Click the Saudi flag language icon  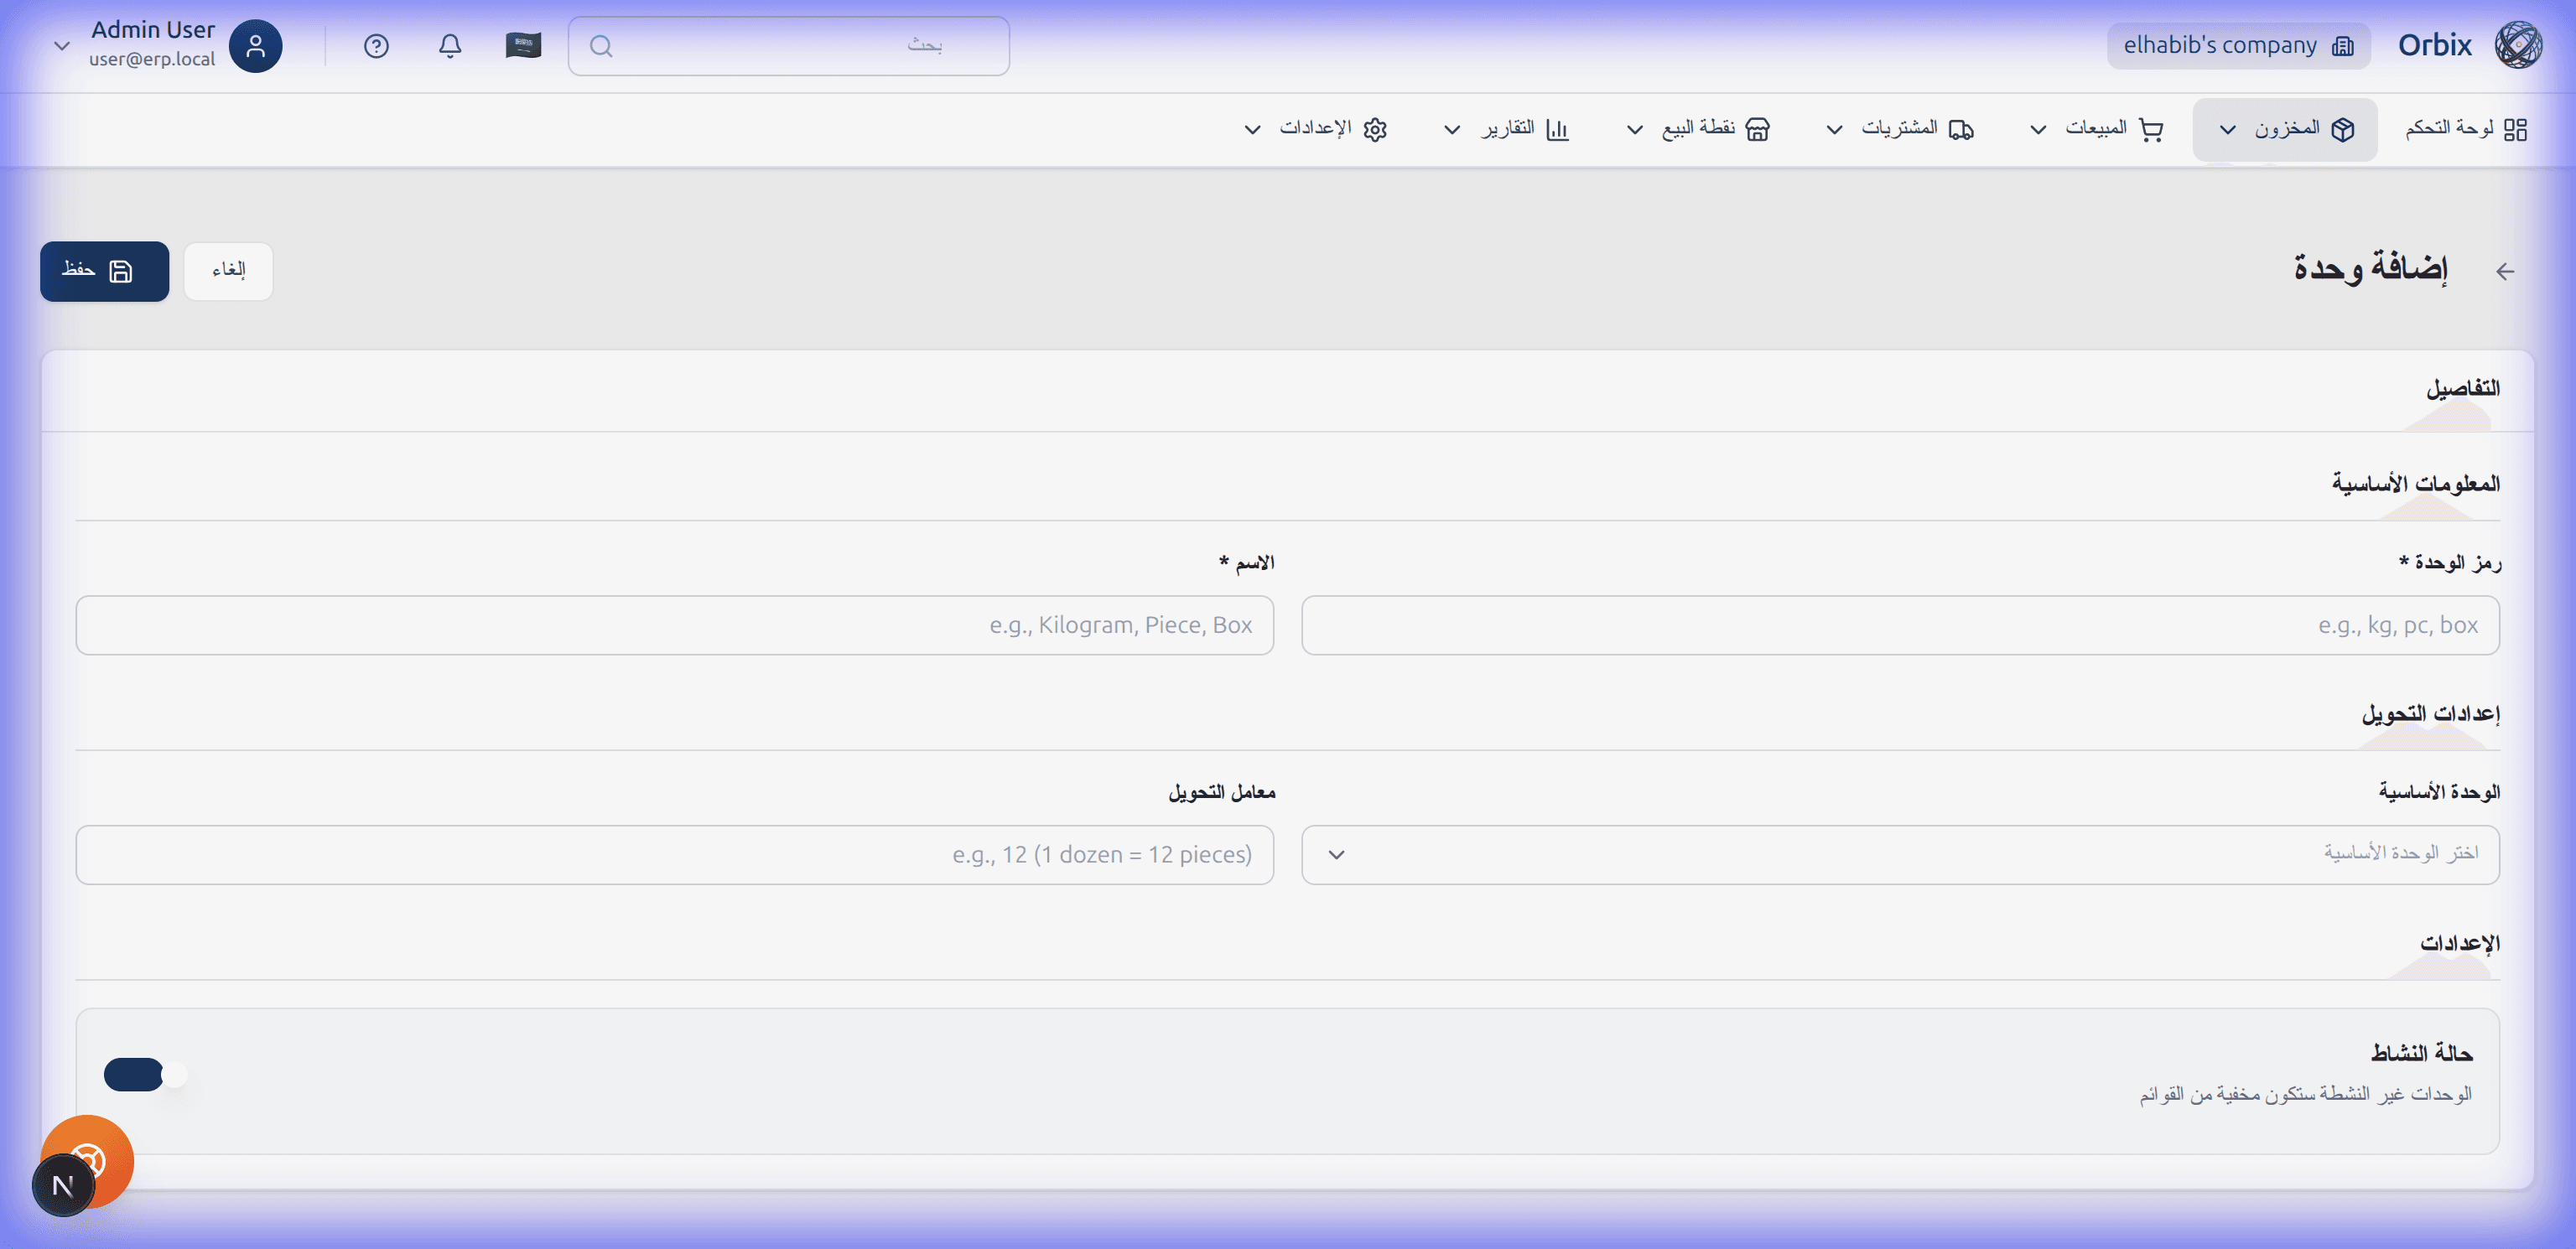[x=523, y=46]
